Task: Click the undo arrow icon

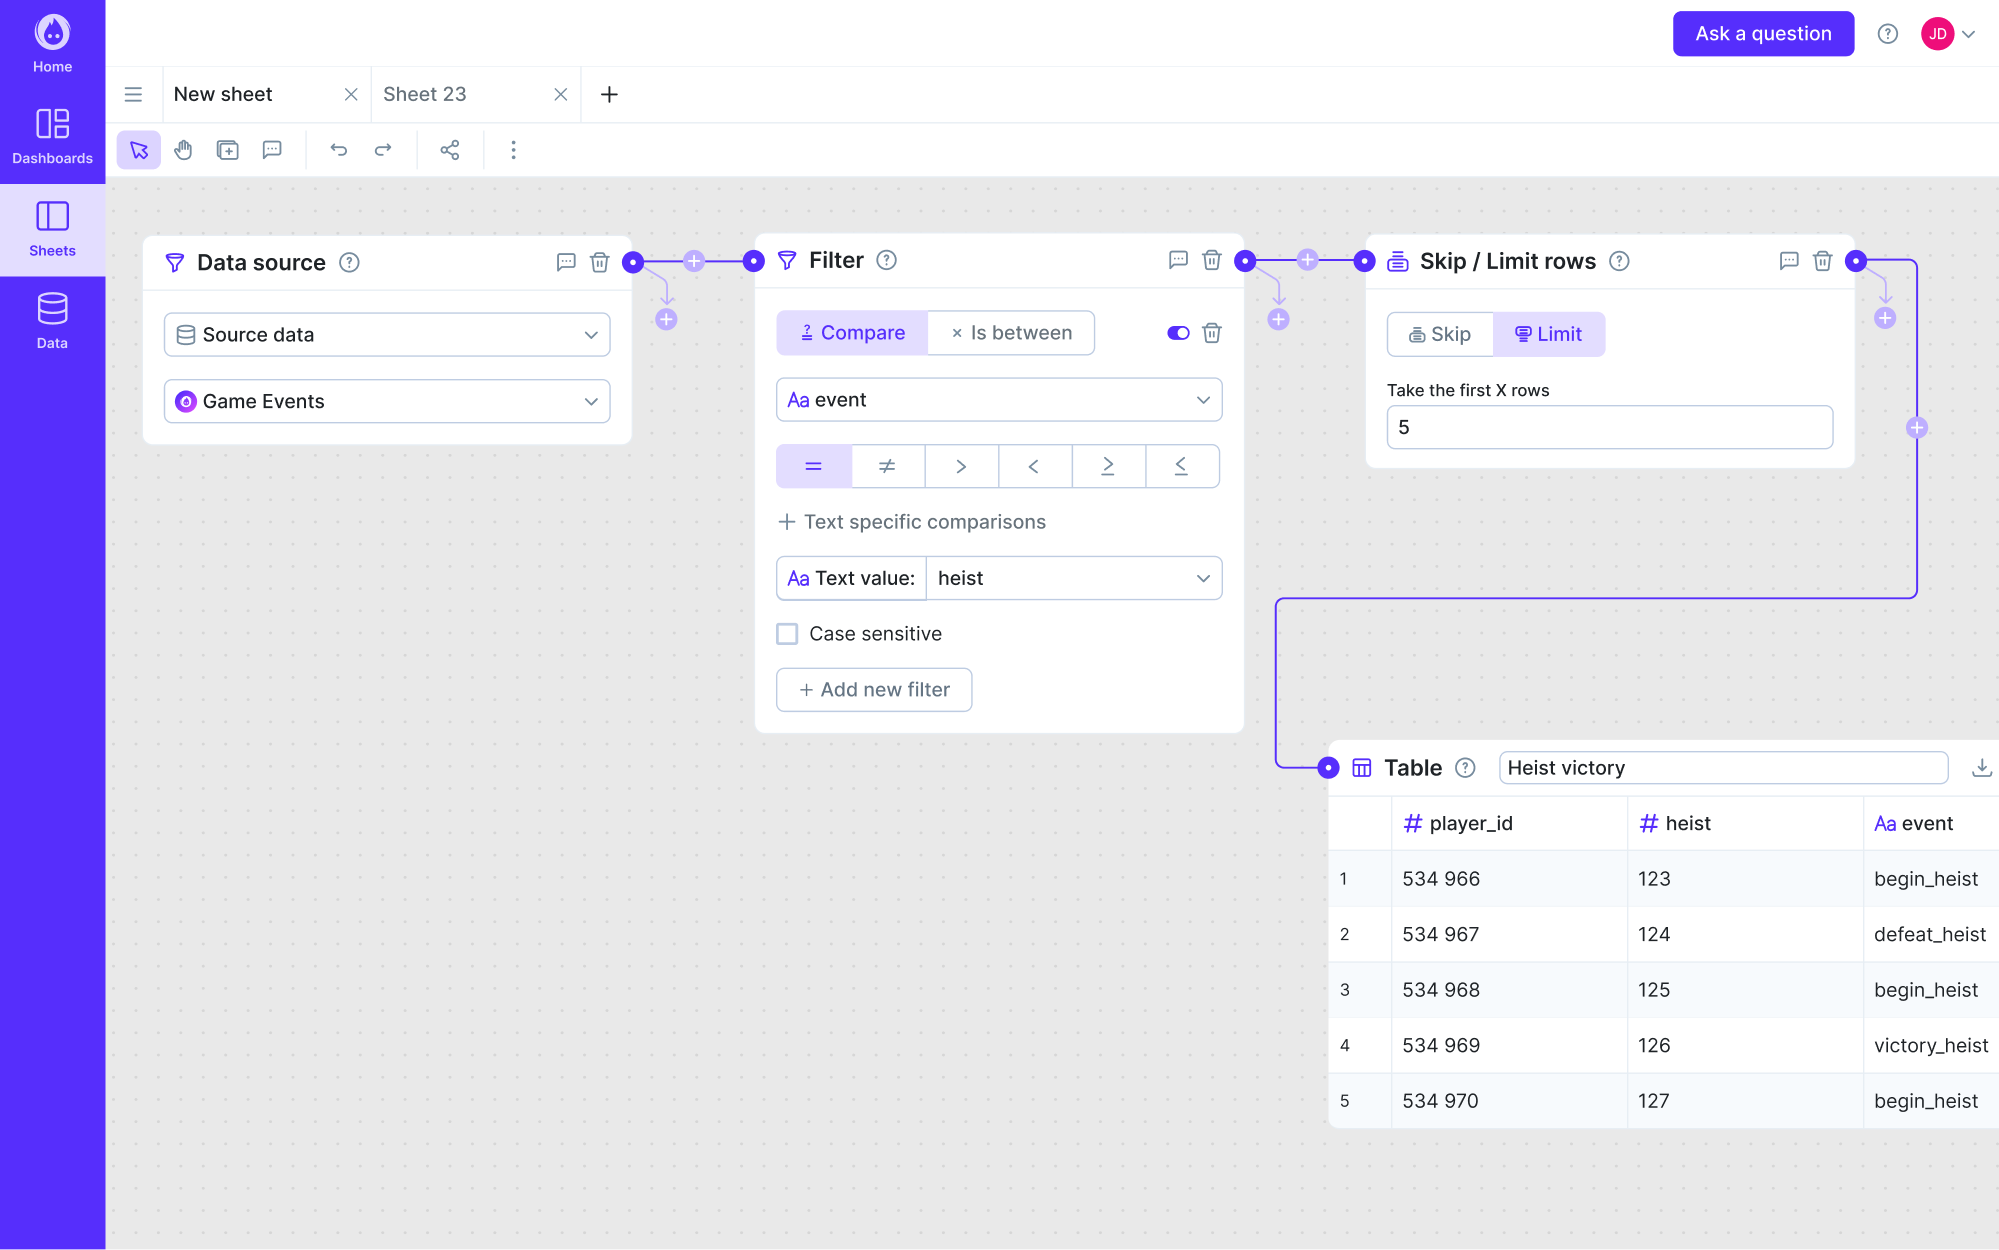Action: click(339, 150)
